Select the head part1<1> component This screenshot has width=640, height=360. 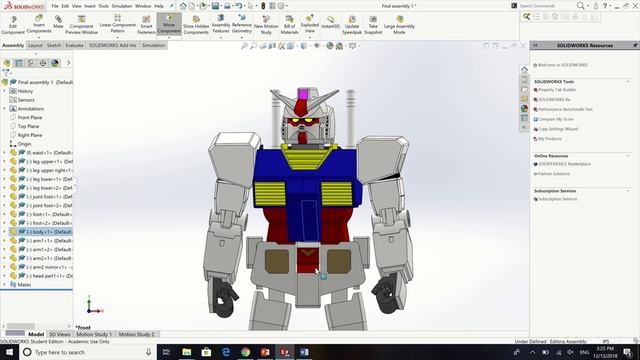[x=50, y=276]
